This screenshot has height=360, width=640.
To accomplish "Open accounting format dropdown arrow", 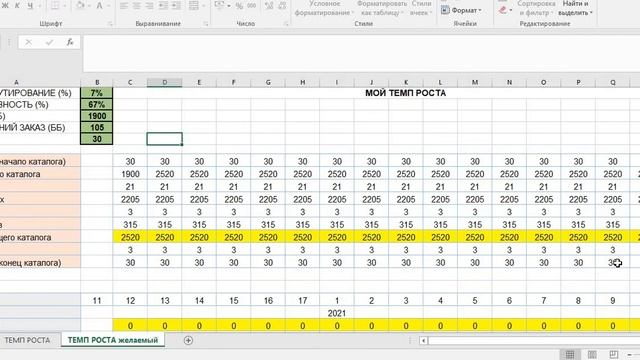I will click(x=229, y=6).
